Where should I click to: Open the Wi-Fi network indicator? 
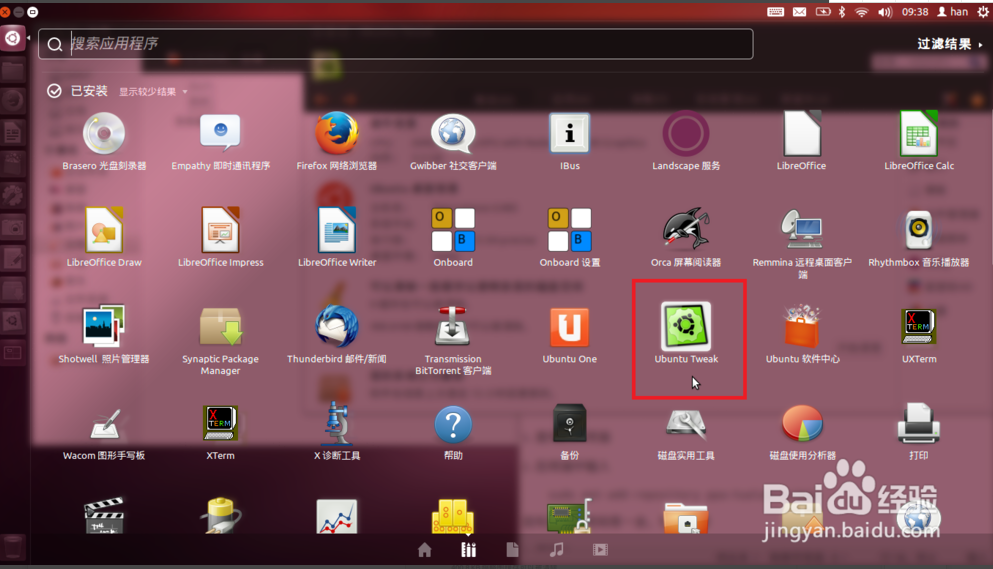point(861,11)
